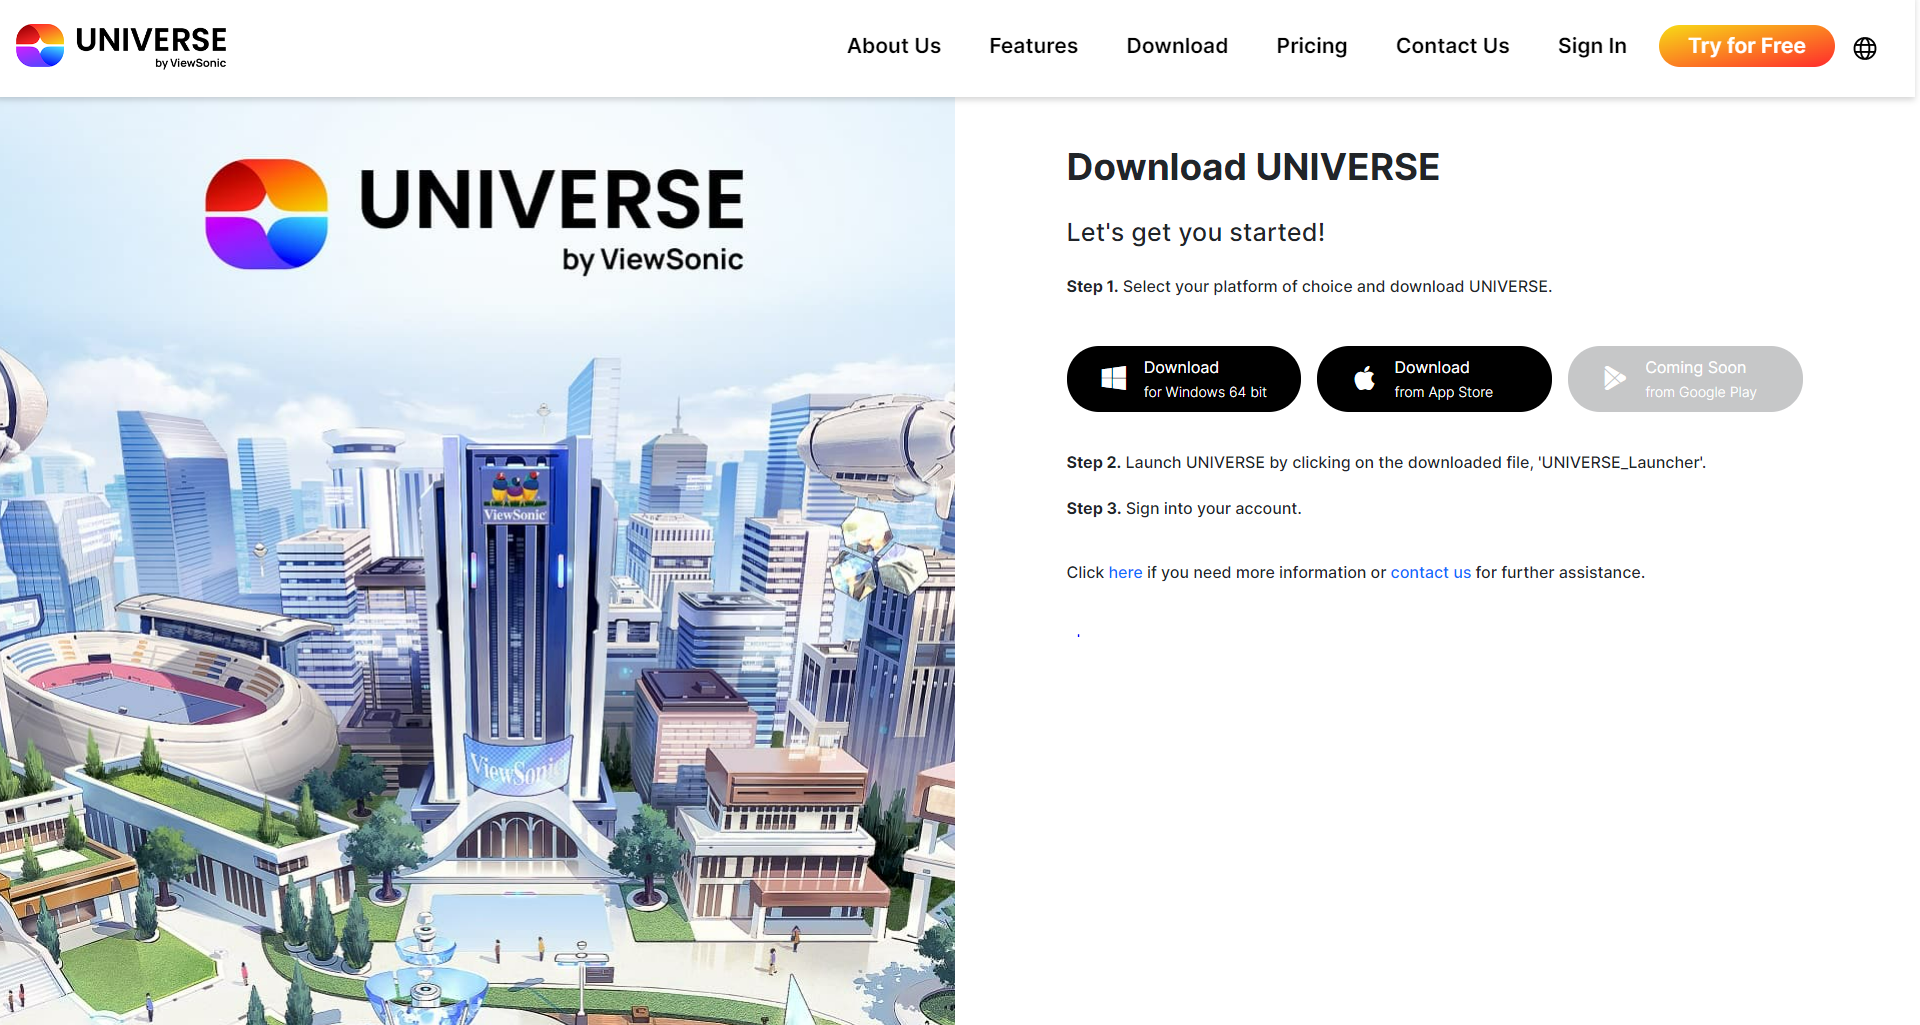Image resolution: width=1920 pixels, height=1025 pixels.
Task: Click the Step 1. instruction text
Action: coord(1309,286)
